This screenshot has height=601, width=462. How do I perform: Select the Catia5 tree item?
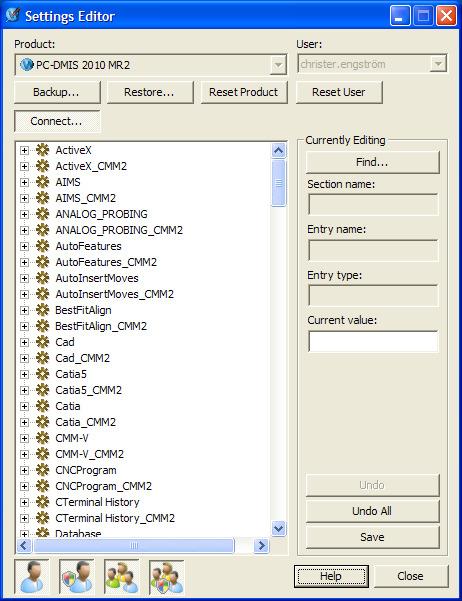click(71, 374)
